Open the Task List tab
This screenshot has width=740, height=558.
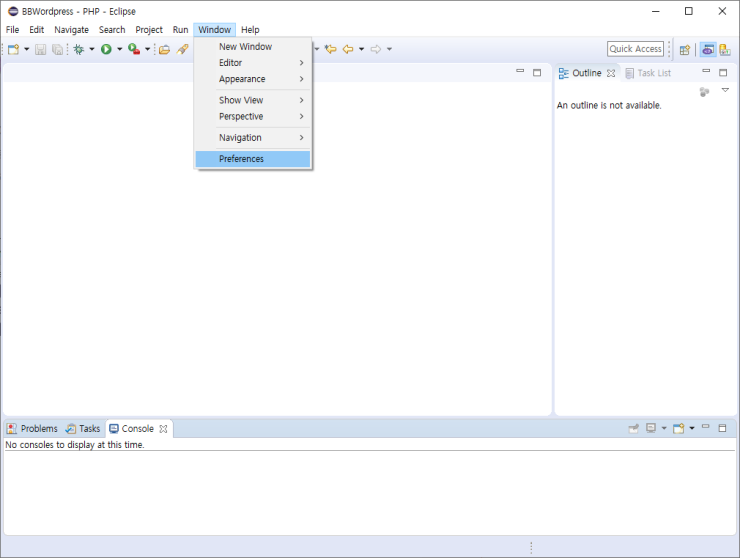(x=653, y=73)
